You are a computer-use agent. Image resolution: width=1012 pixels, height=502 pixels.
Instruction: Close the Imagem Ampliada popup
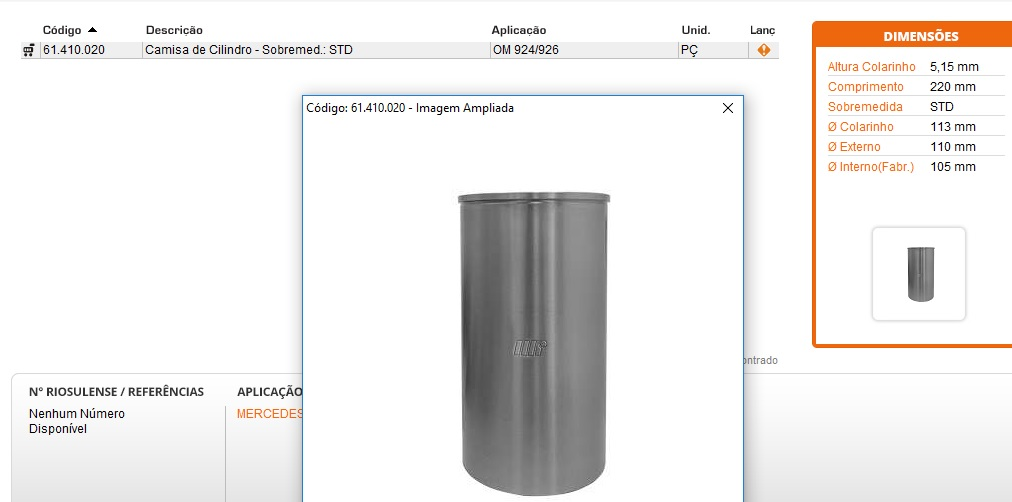coord(728,108)
